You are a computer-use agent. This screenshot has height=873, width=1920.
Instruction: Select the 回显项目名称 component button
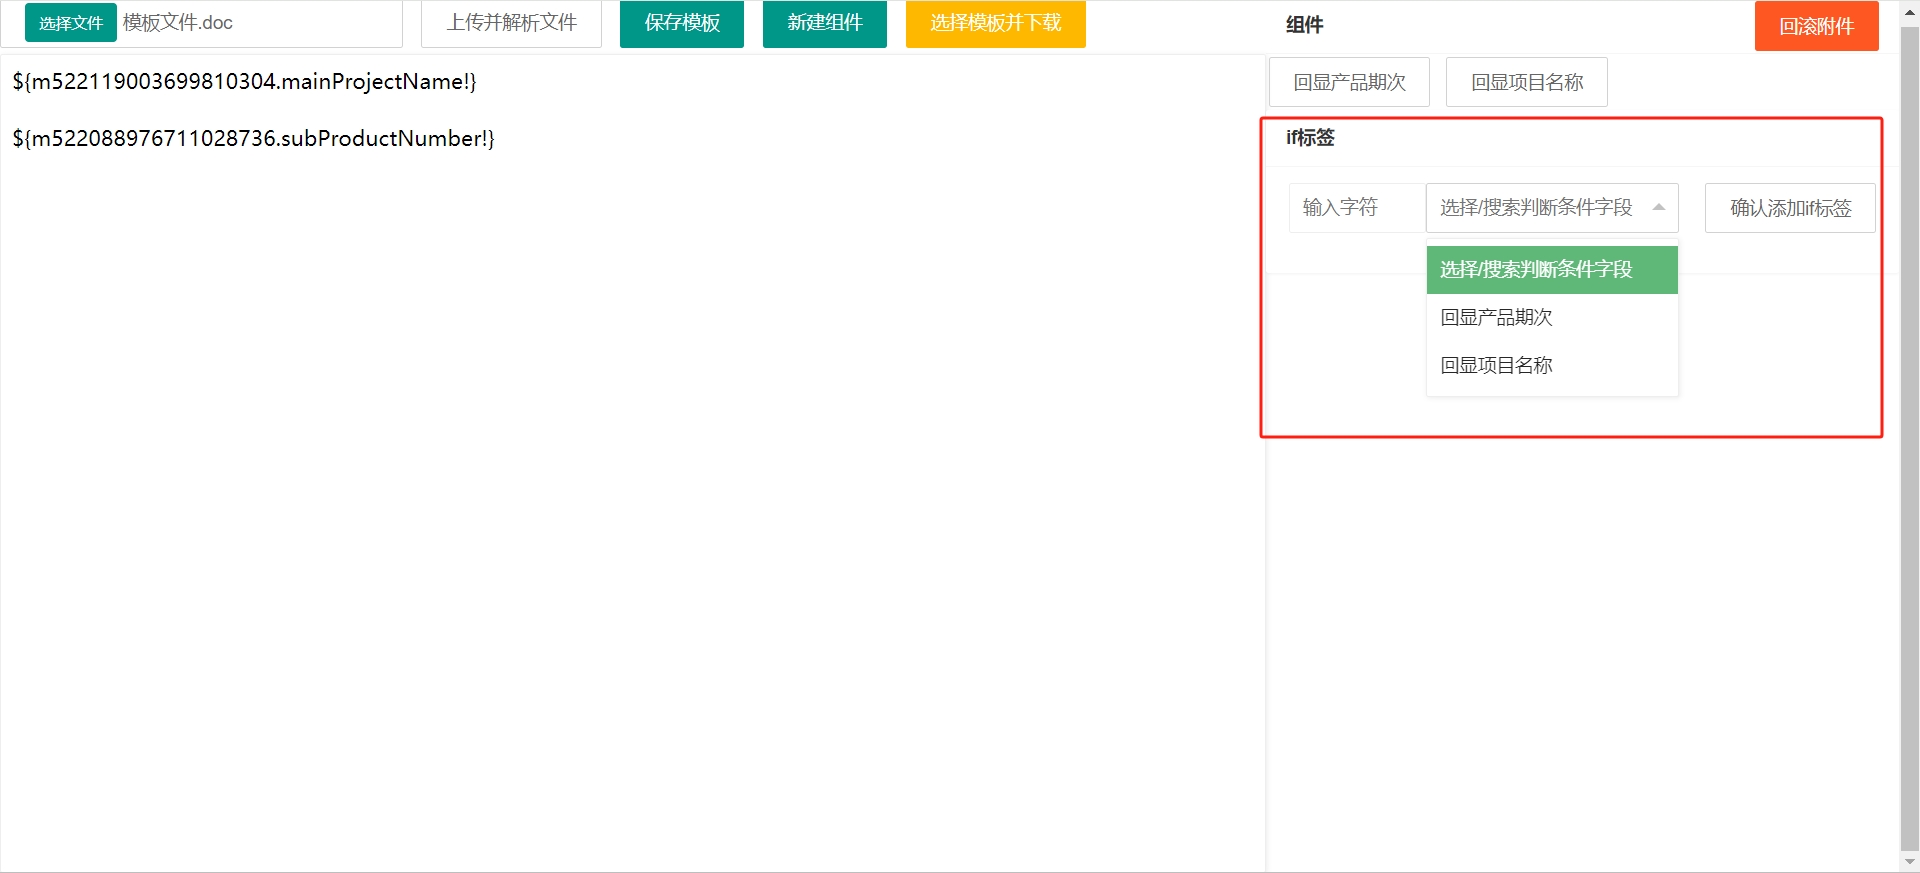coord(1527,82)
